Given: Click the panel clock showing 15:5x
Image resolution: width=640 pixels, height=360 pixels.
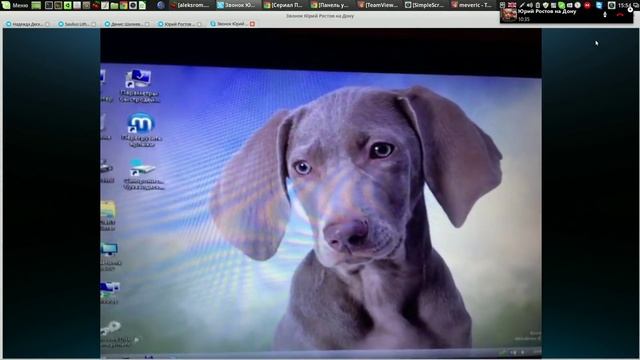Looking at the screenshot, I should click(x=623, y=5).
